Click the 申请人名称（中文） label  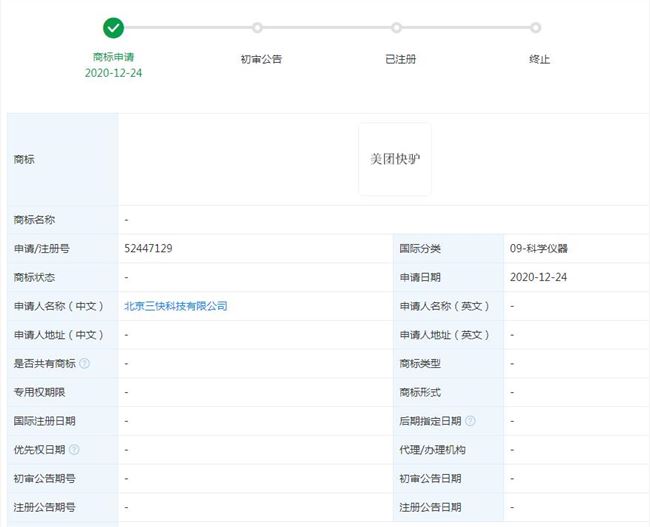pyautogui.click(x=58, y=306)
